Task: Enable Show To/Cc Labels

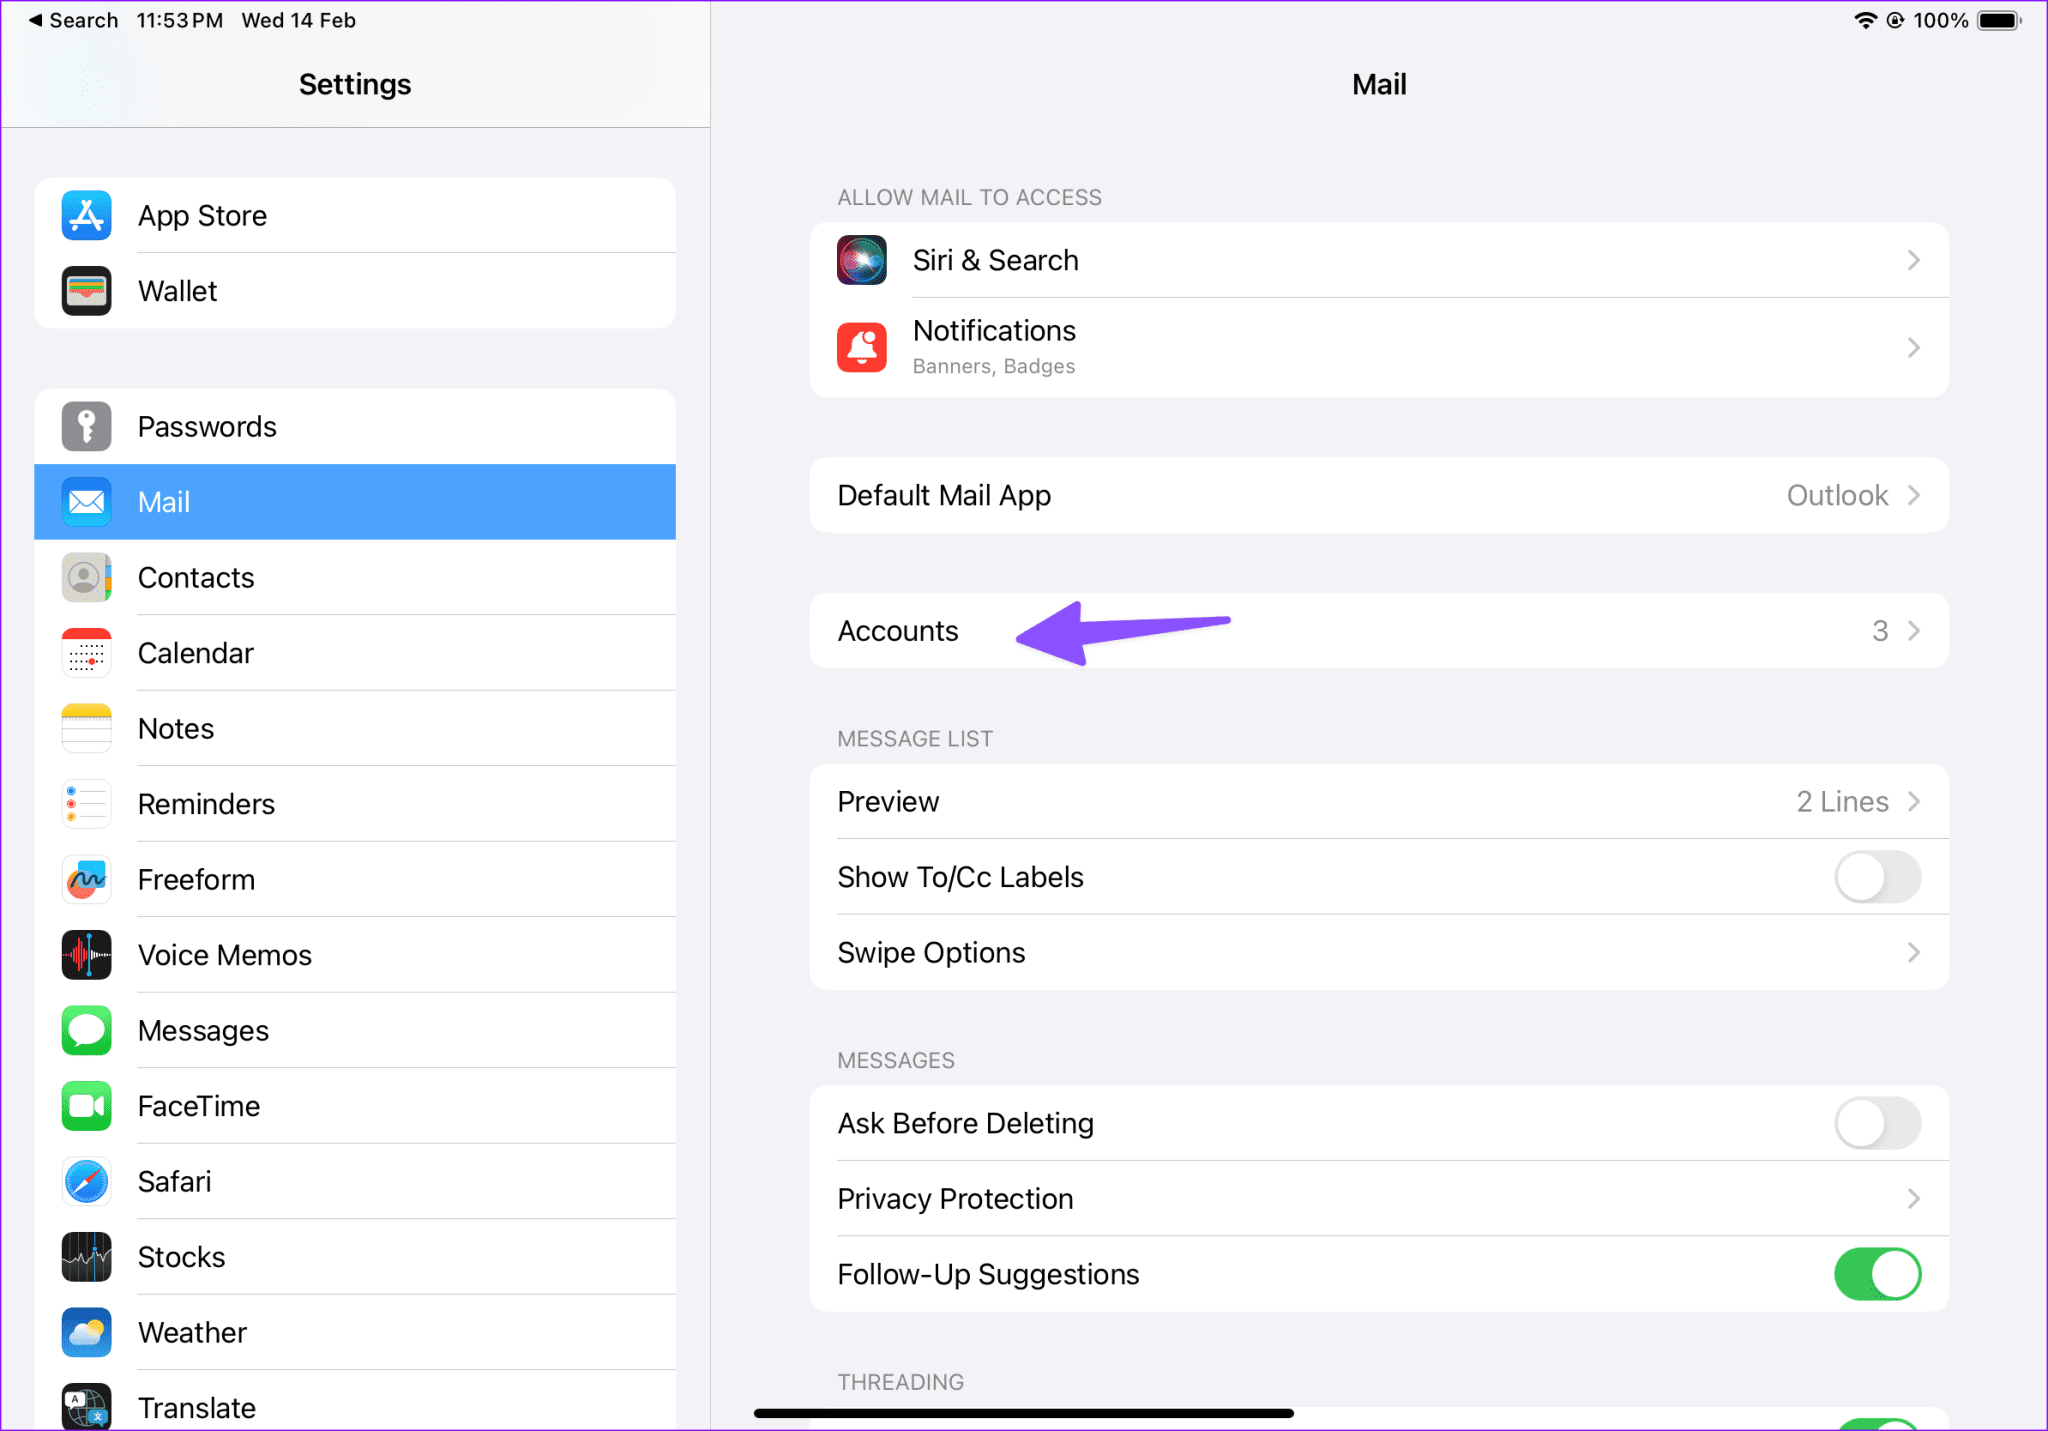Action: (1877, 877)
